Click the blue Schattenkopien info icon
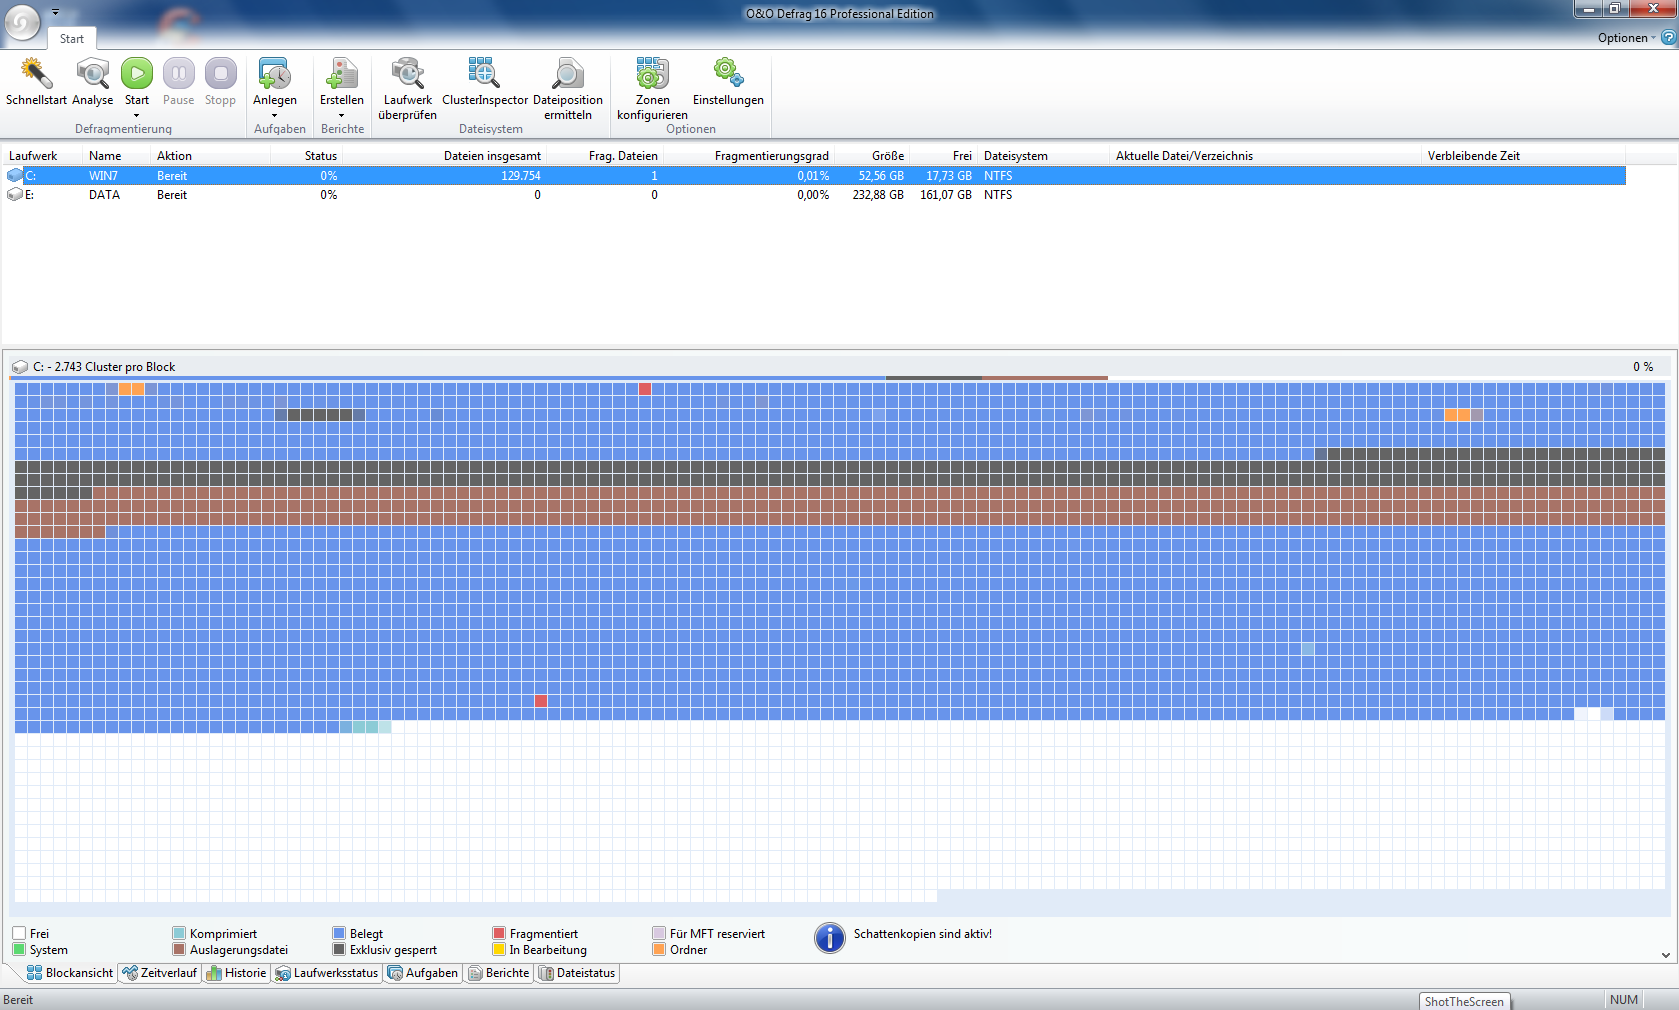The height and width of the screenshot is (1010, 1679). point(829,938)
